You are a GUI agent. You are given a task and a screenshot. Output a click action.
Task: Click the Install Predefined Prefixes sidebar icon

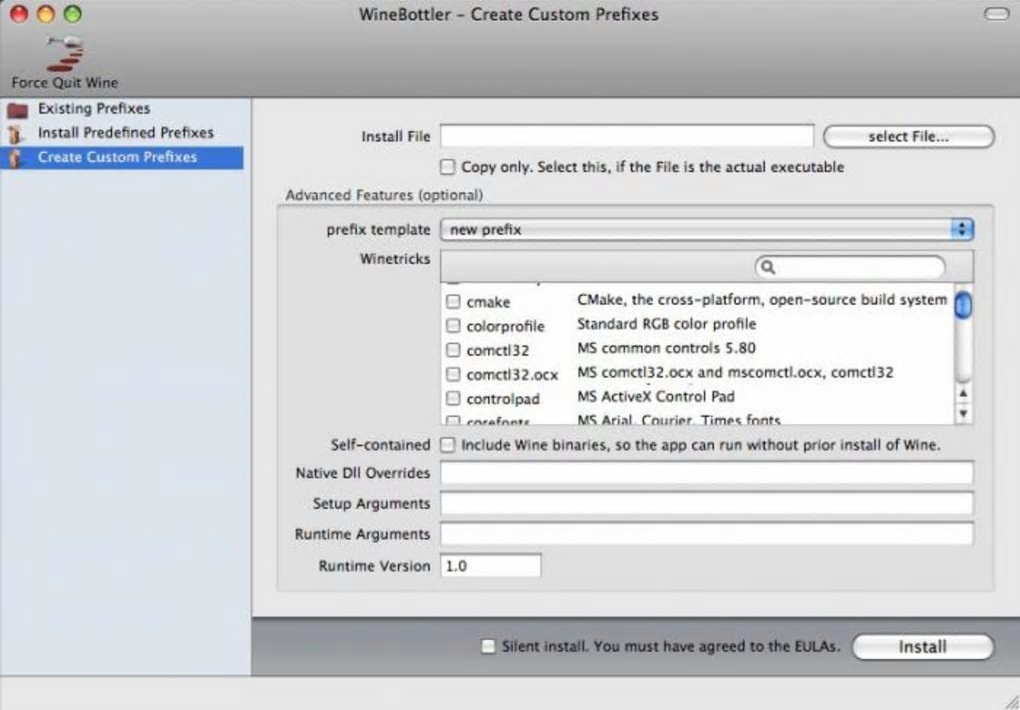16,134
